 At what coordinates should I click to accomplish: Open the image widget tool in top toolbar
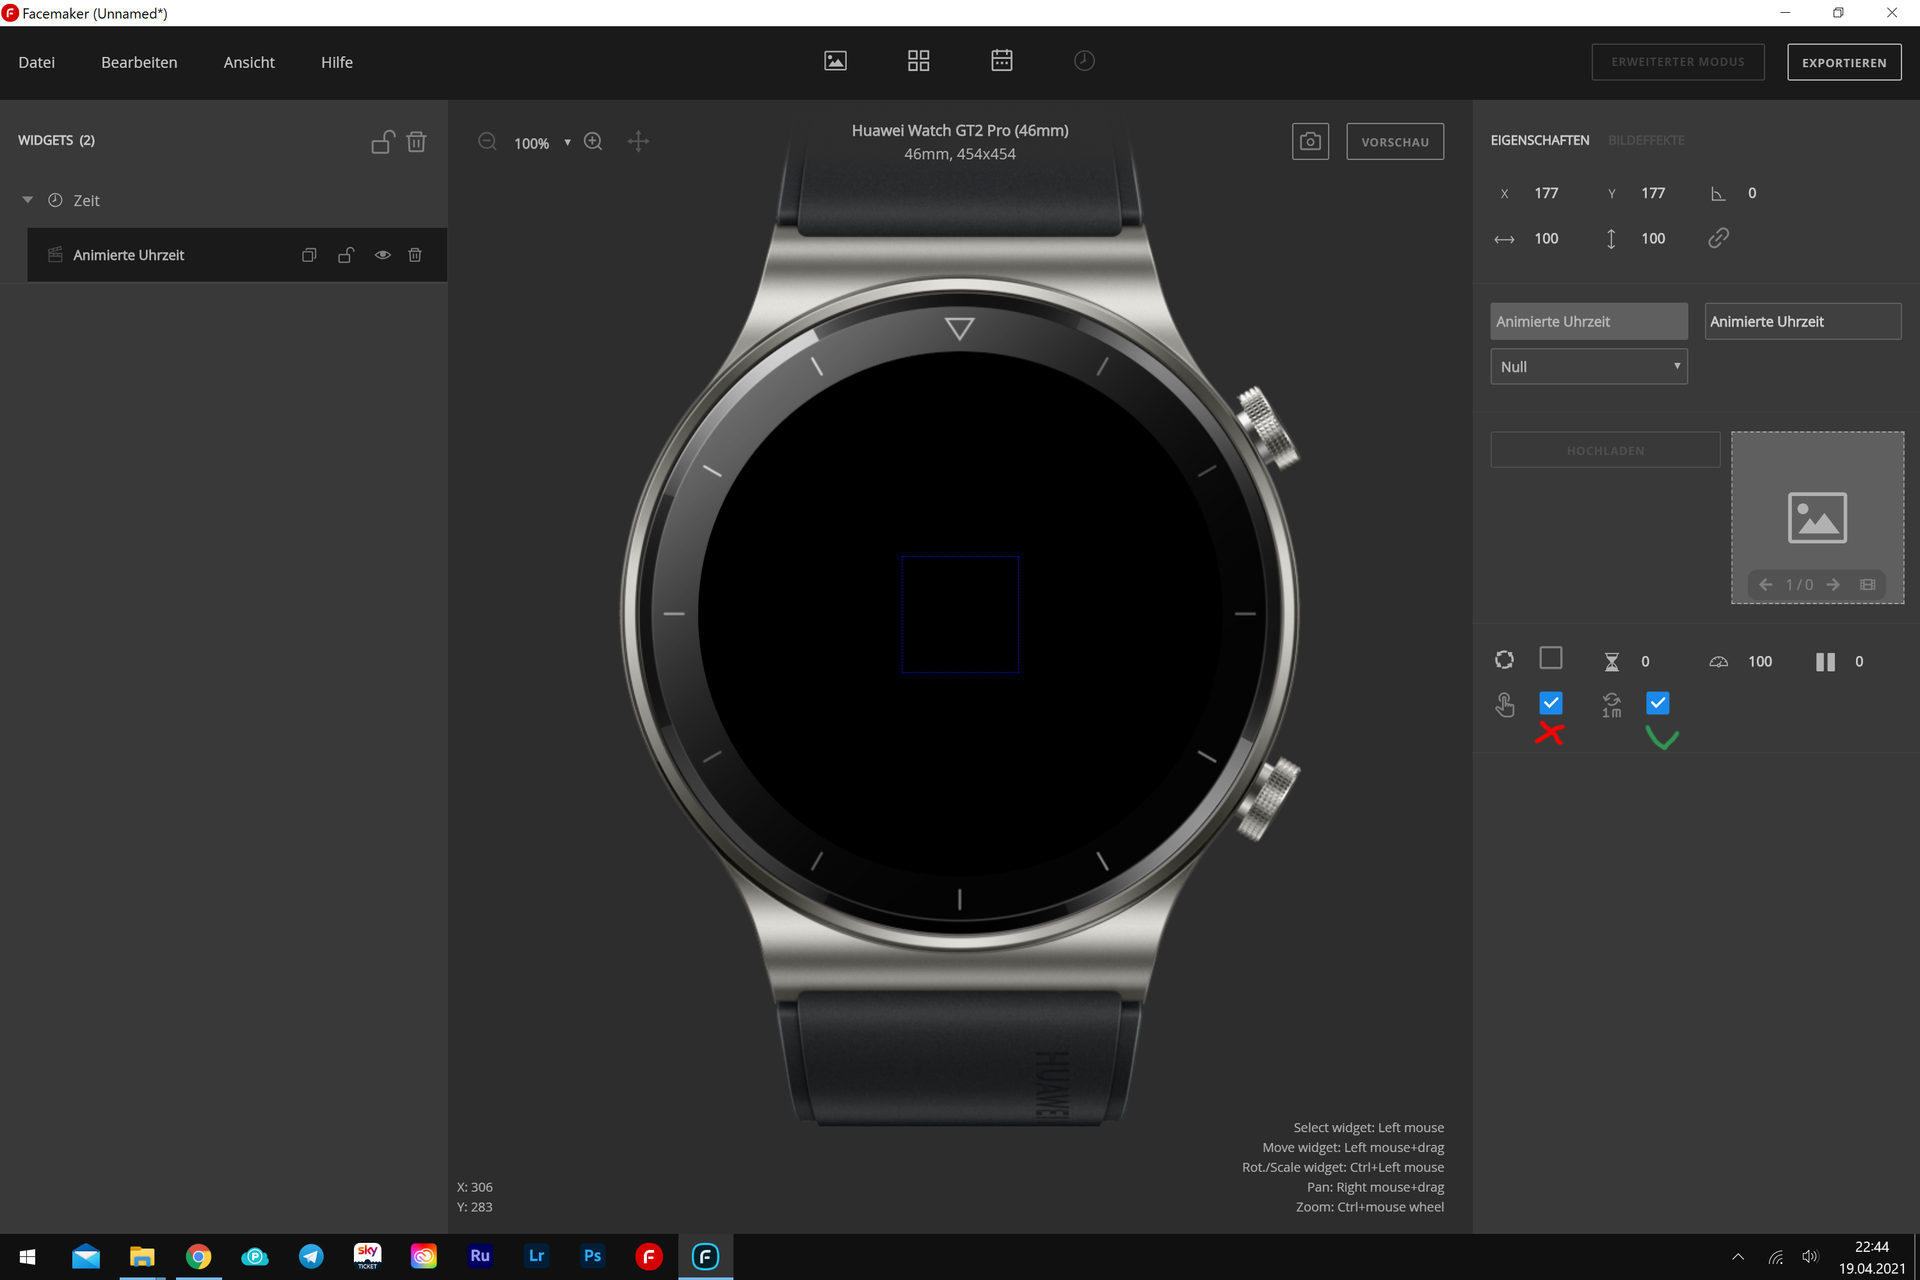tap(835, 61)
